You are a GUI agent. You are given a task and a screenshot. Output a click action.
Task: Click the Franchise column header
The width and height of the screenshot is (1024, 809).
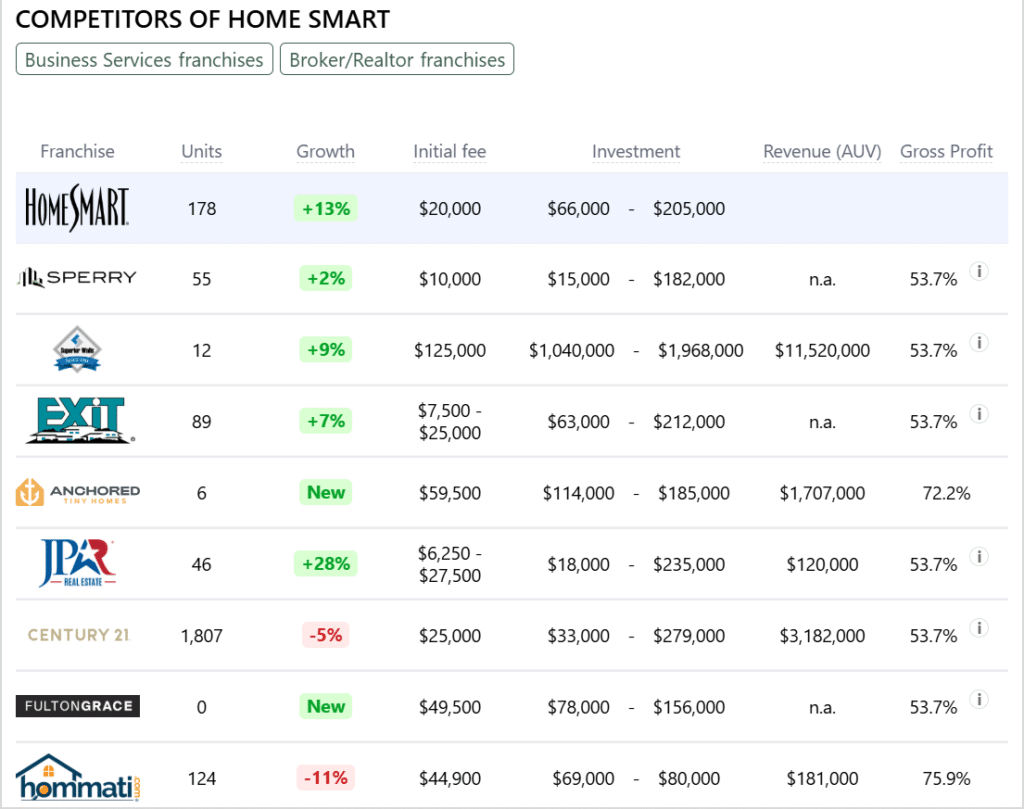[77, 151]
